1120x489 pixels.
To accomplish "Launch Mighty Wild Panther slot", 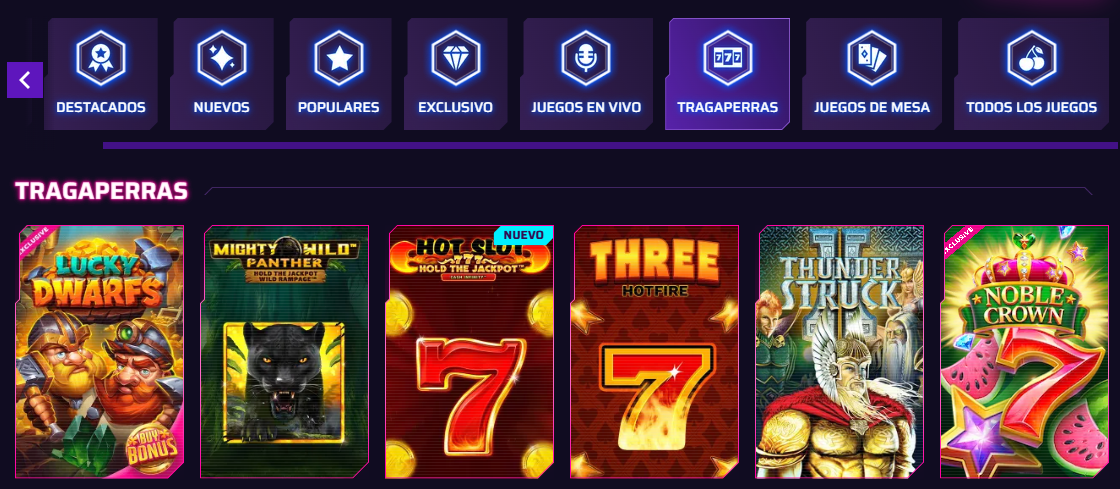I will (284, 351).
